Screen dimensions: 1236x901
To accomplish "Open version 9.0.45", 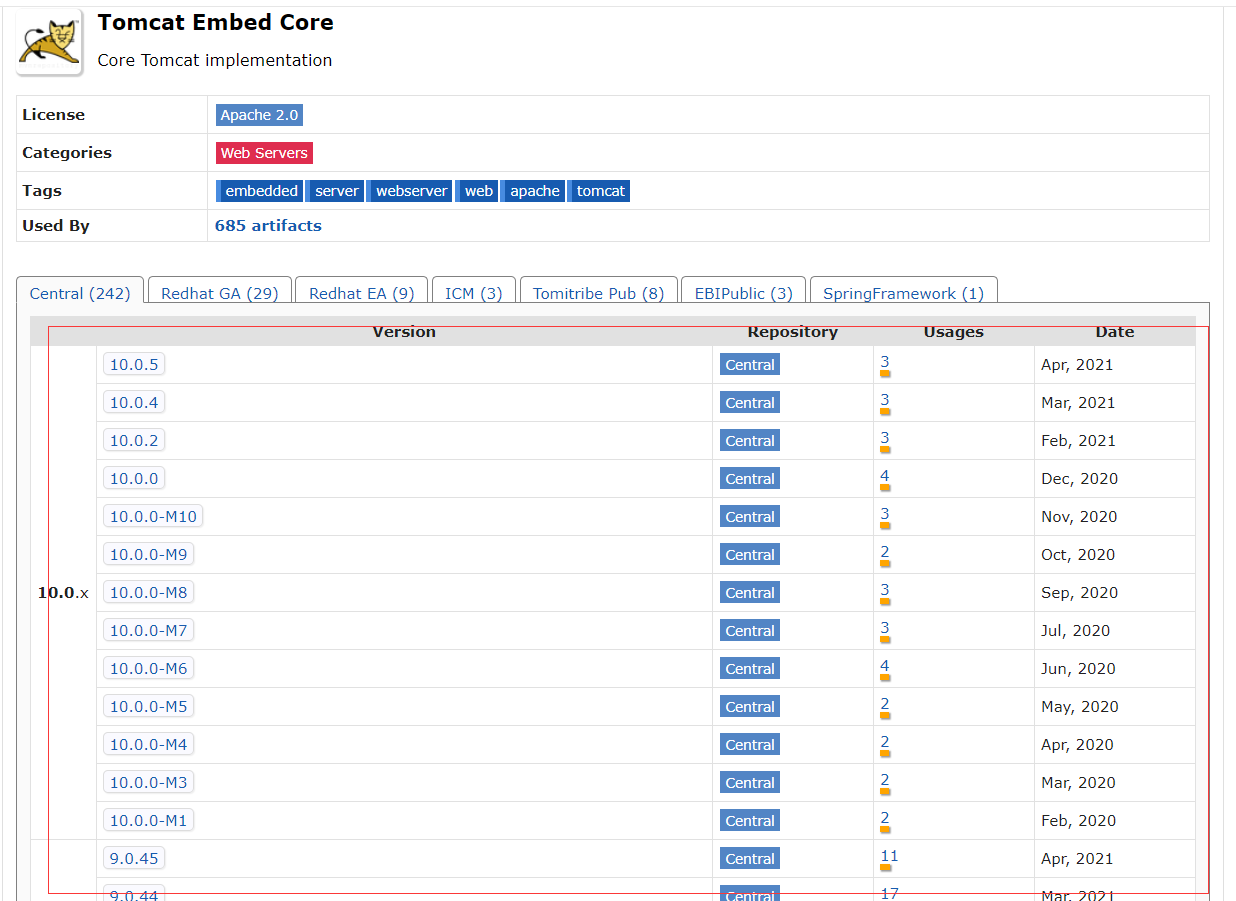I will (x=134, y=859).
